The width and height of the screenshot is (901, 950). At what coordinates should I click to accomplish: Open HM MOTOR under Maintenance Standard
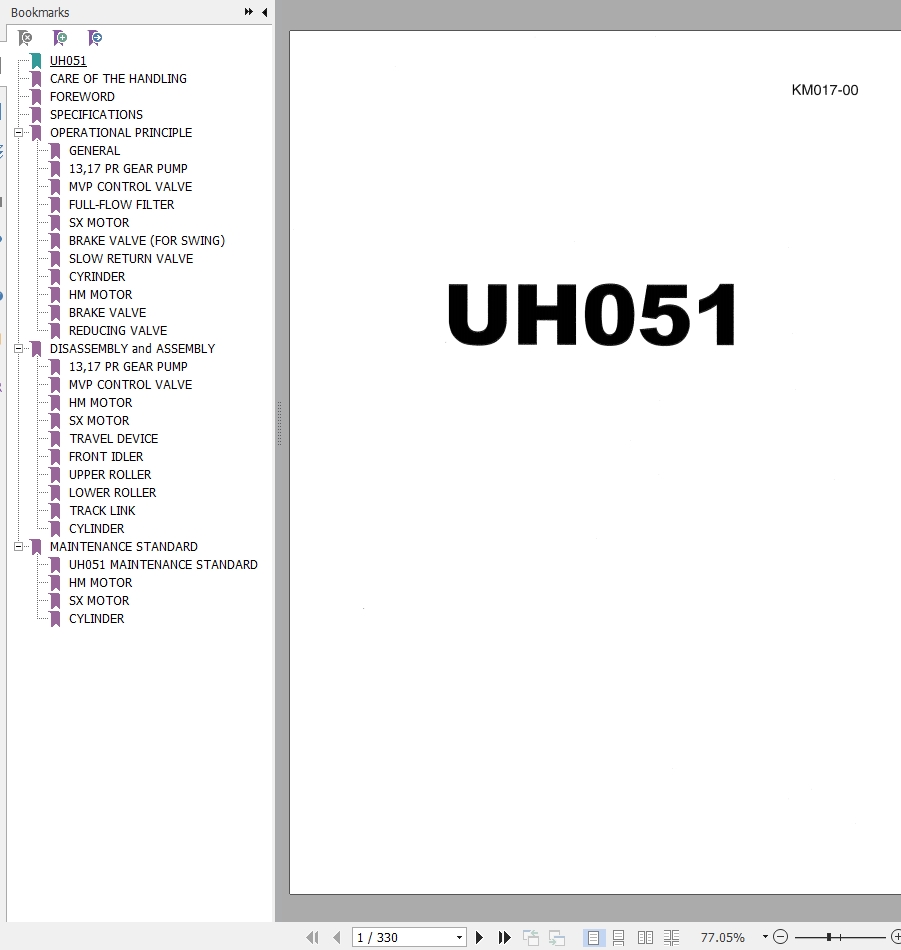(100, 583)
